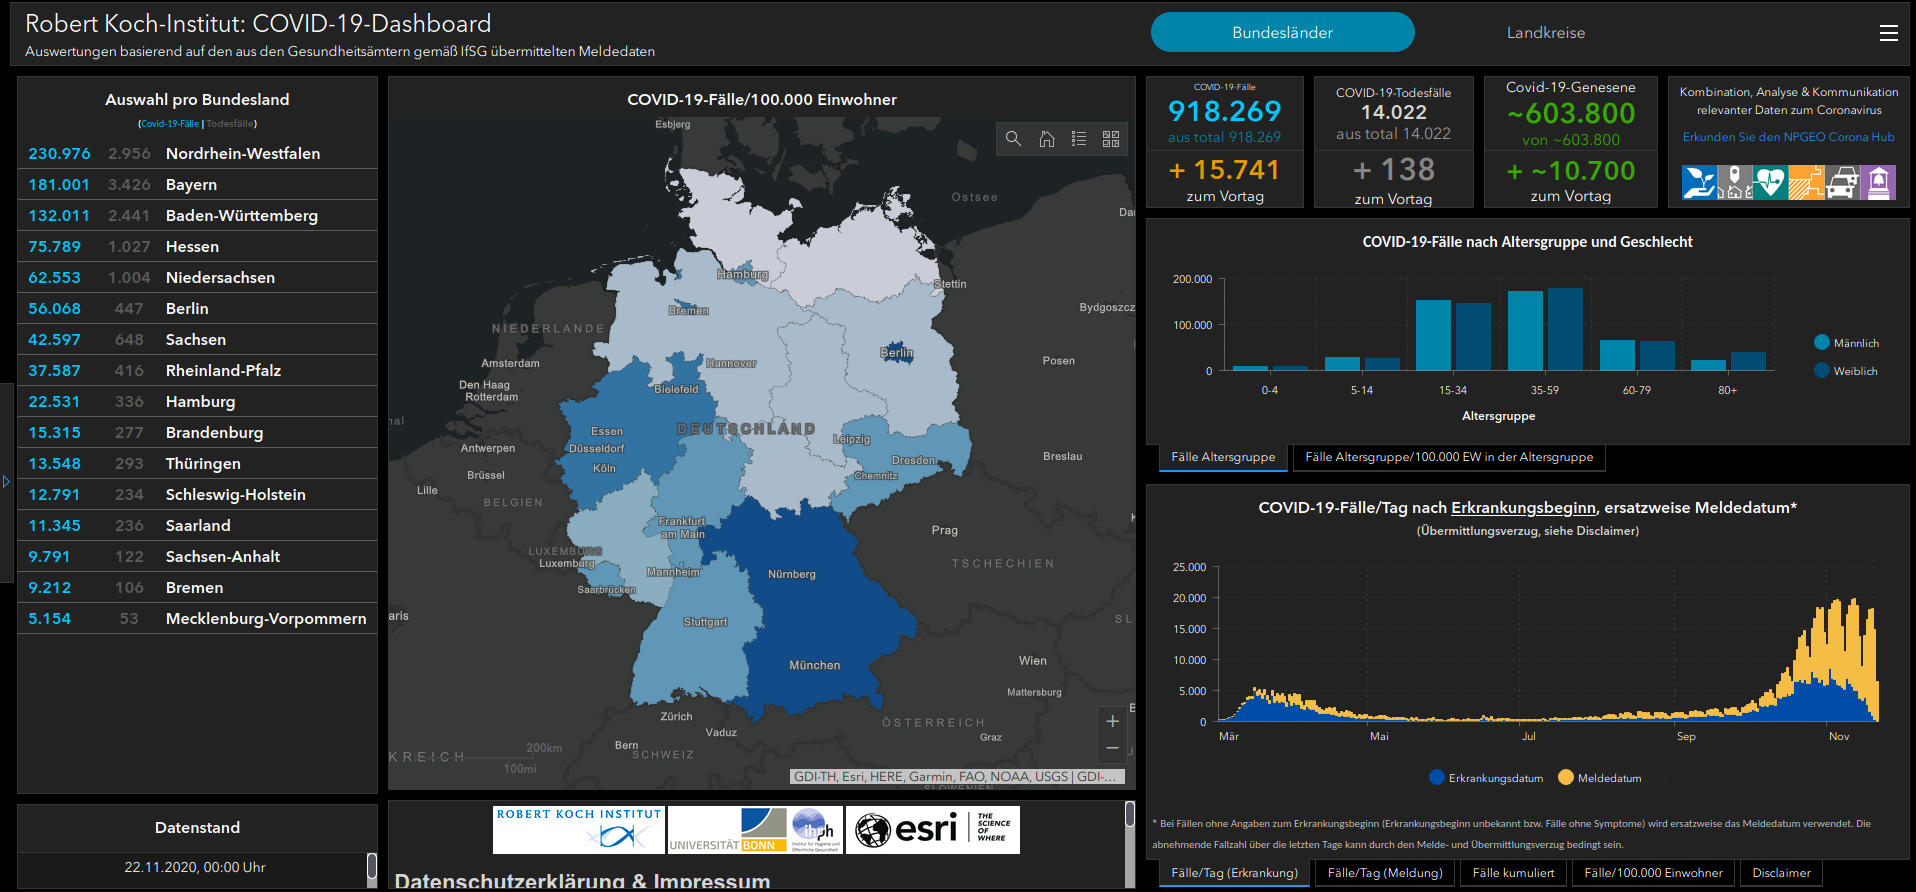The image size is (1916, 892).
Task: Zoom out on the map
Action: tap(1112, 748)
